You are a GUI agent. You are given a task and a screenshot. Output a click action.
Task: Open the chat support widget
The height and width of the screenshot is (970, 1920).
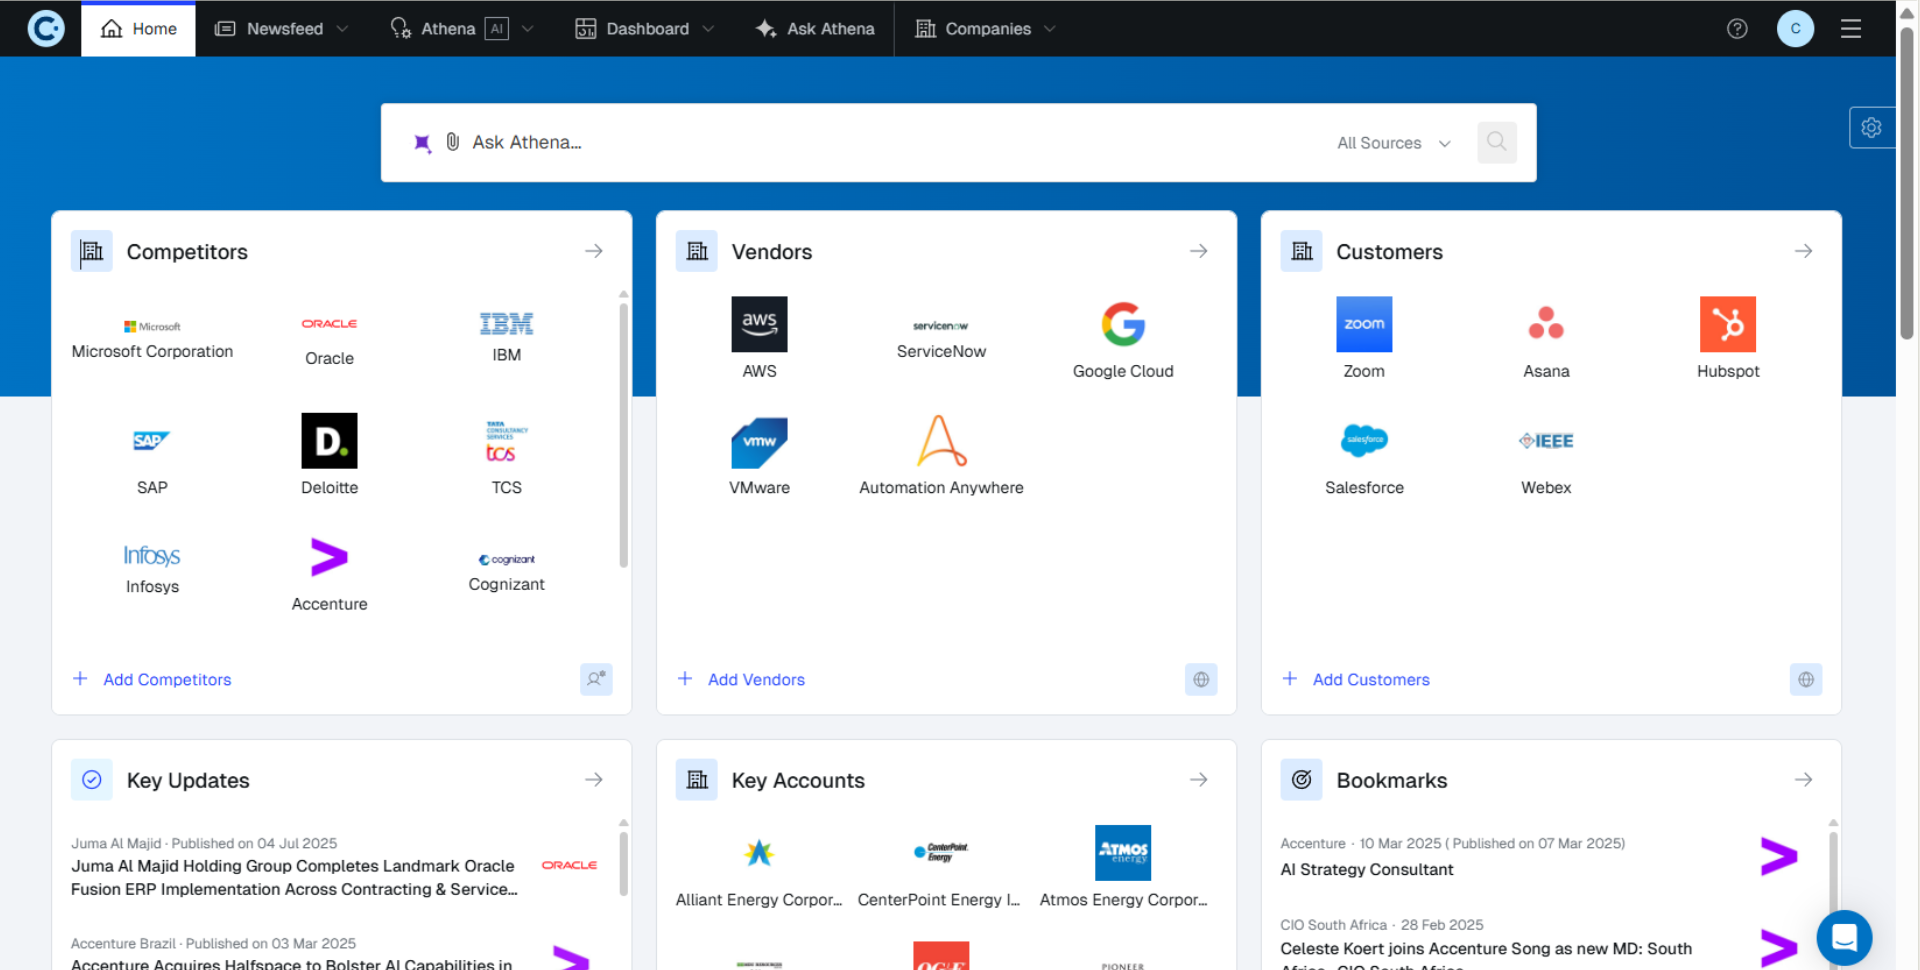pyautogui.click(x=1843, y=937)
